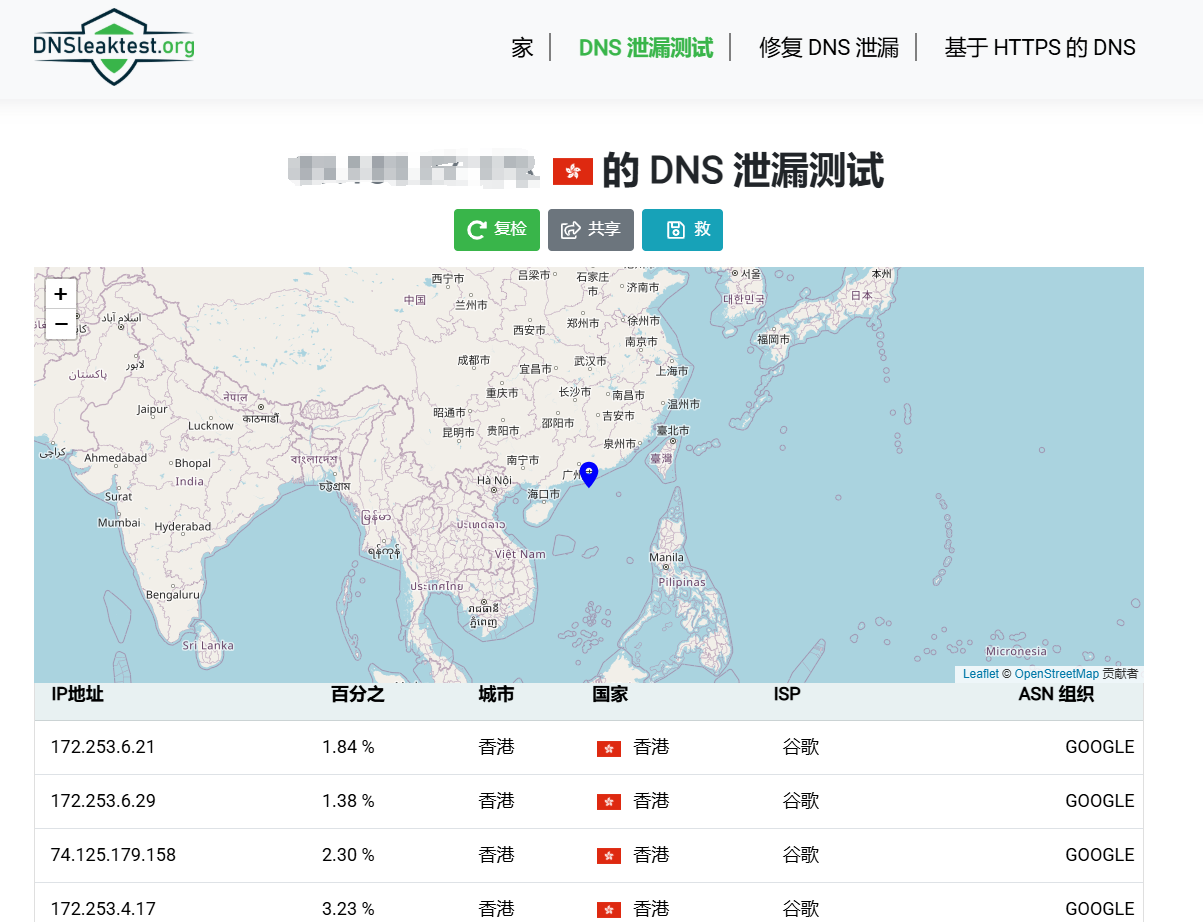The image size is (1203, 922).
Task: Click the 的 DNS 泄漏测试 page heading
Action: point(743,171)
